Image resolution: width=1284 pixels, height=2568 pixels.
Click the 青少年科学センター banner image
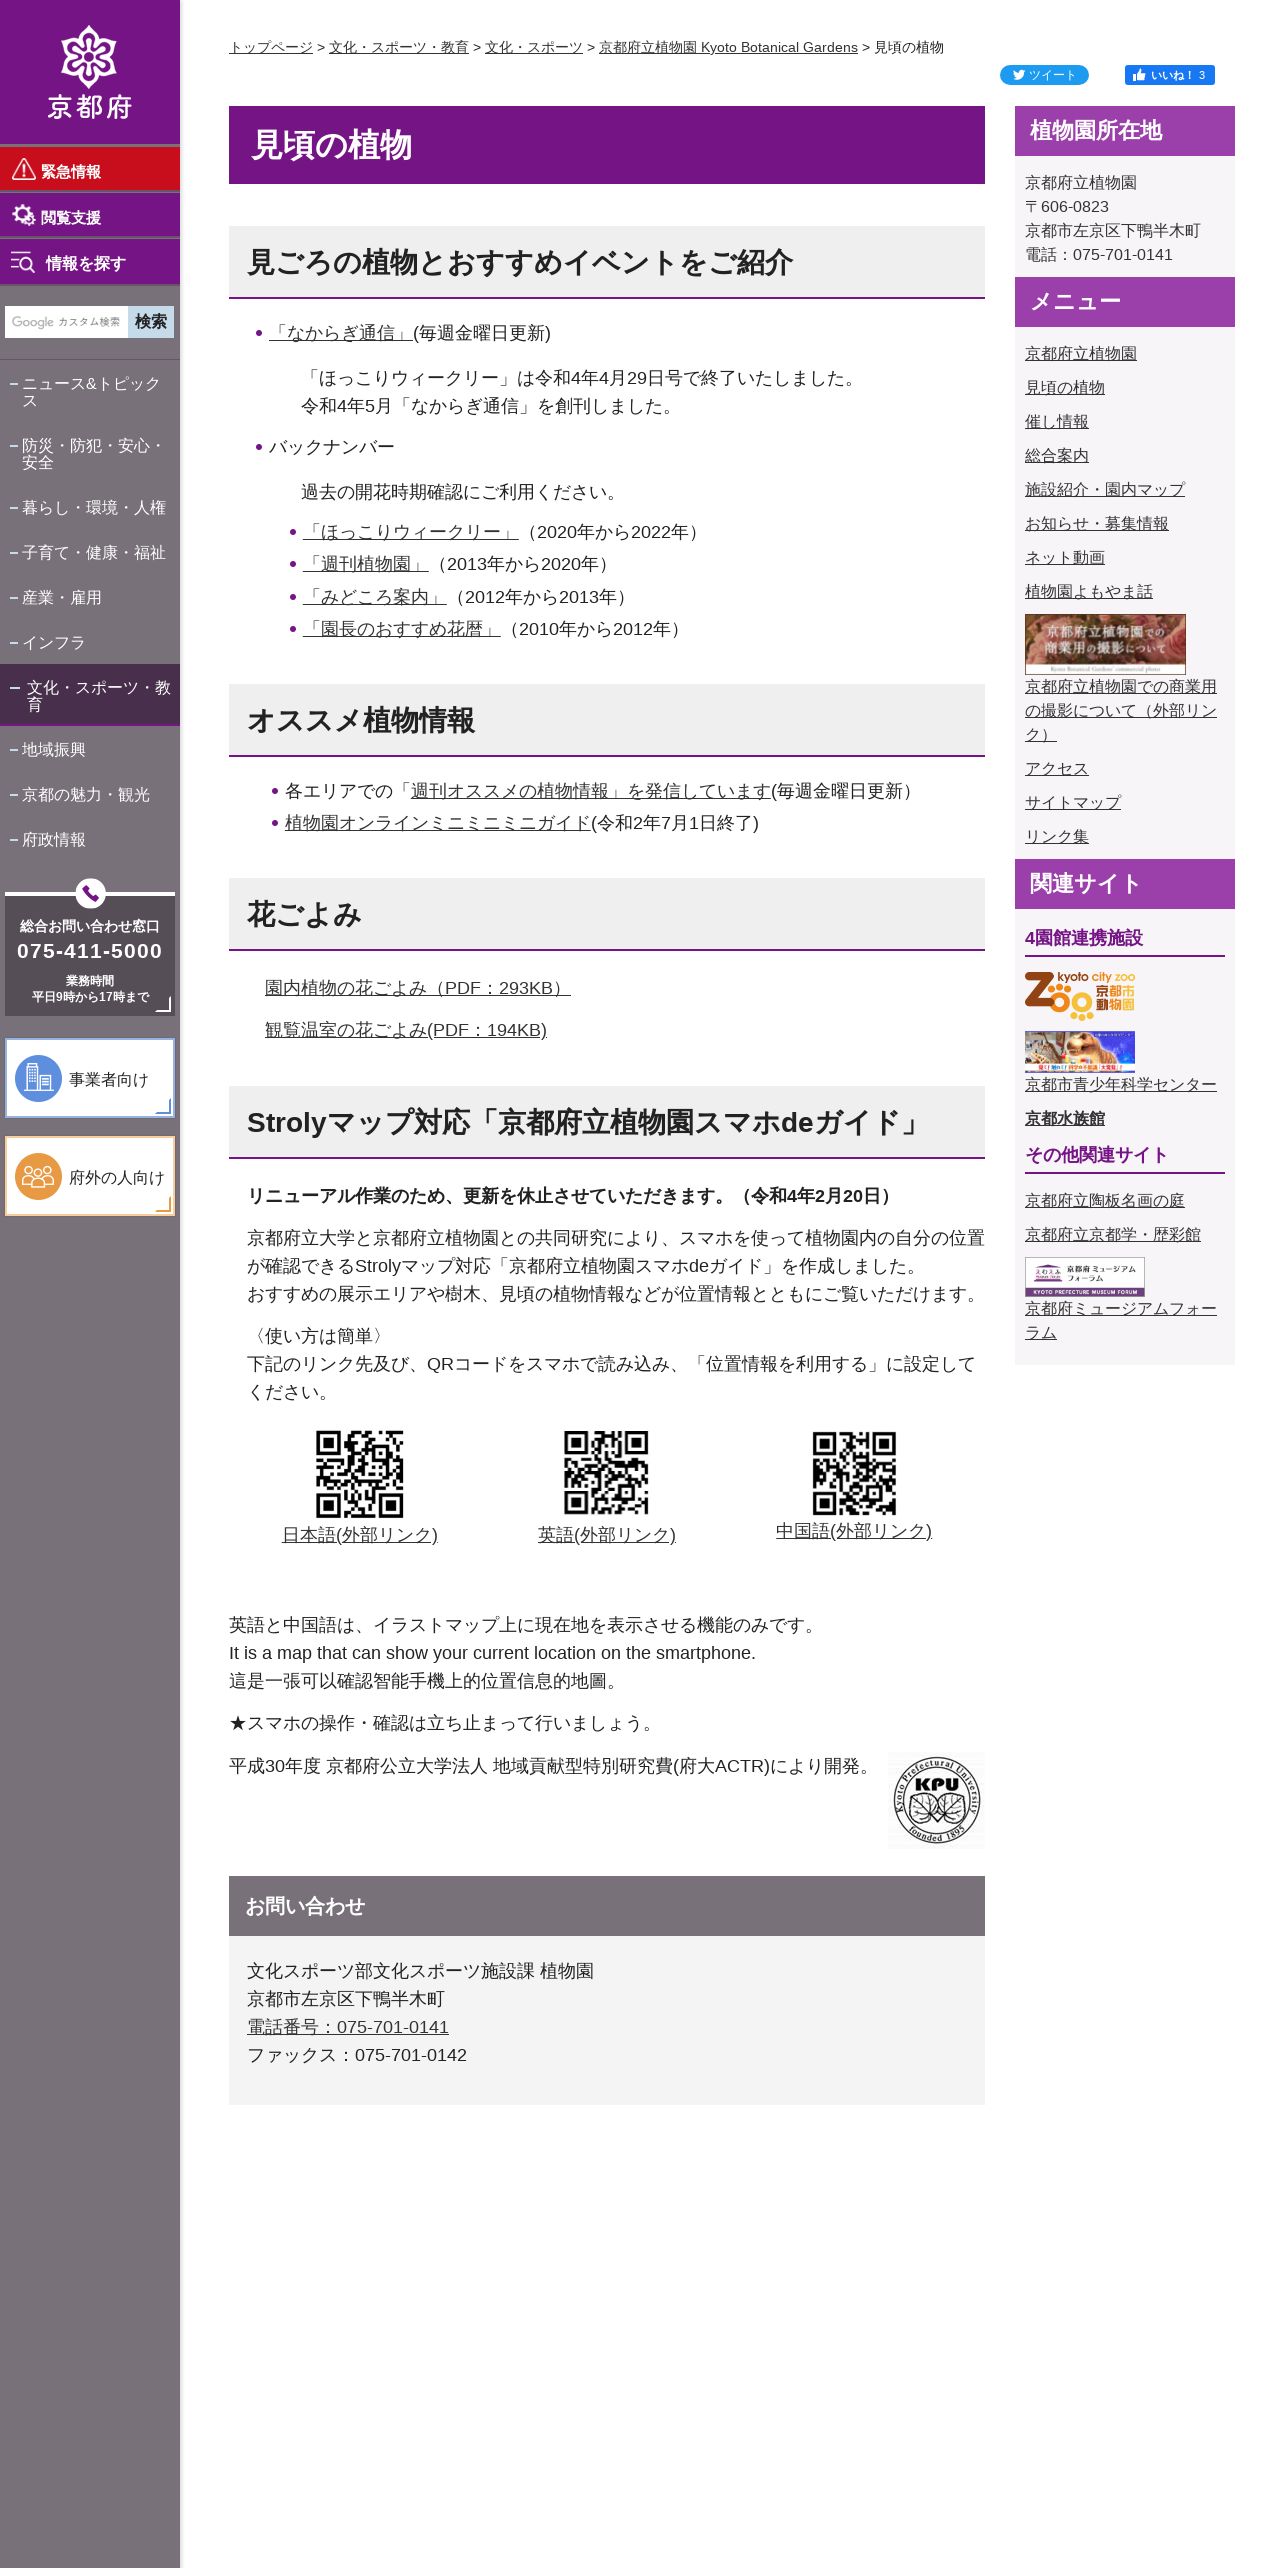click(x=1080, y=1051)
